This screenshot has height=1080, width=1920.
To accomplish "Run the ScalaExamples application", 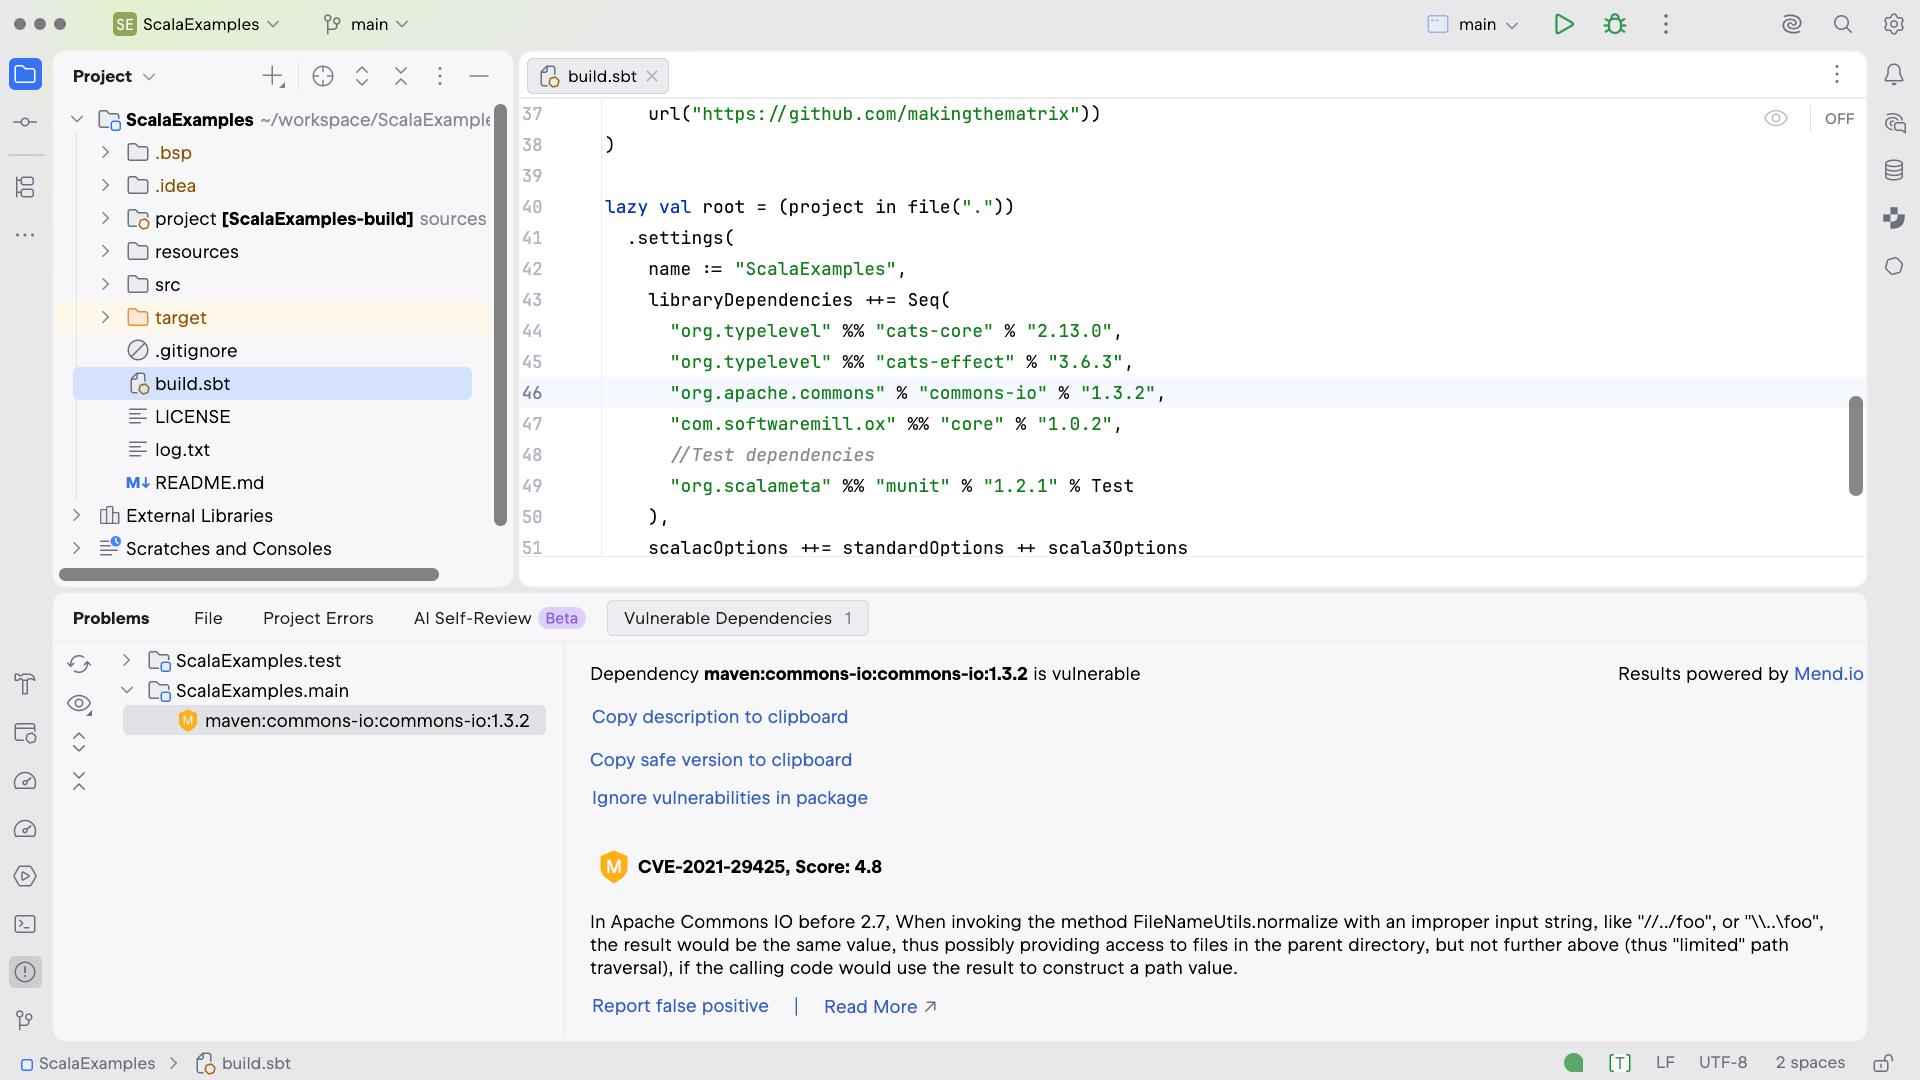I will click(x=1564, y=24).
